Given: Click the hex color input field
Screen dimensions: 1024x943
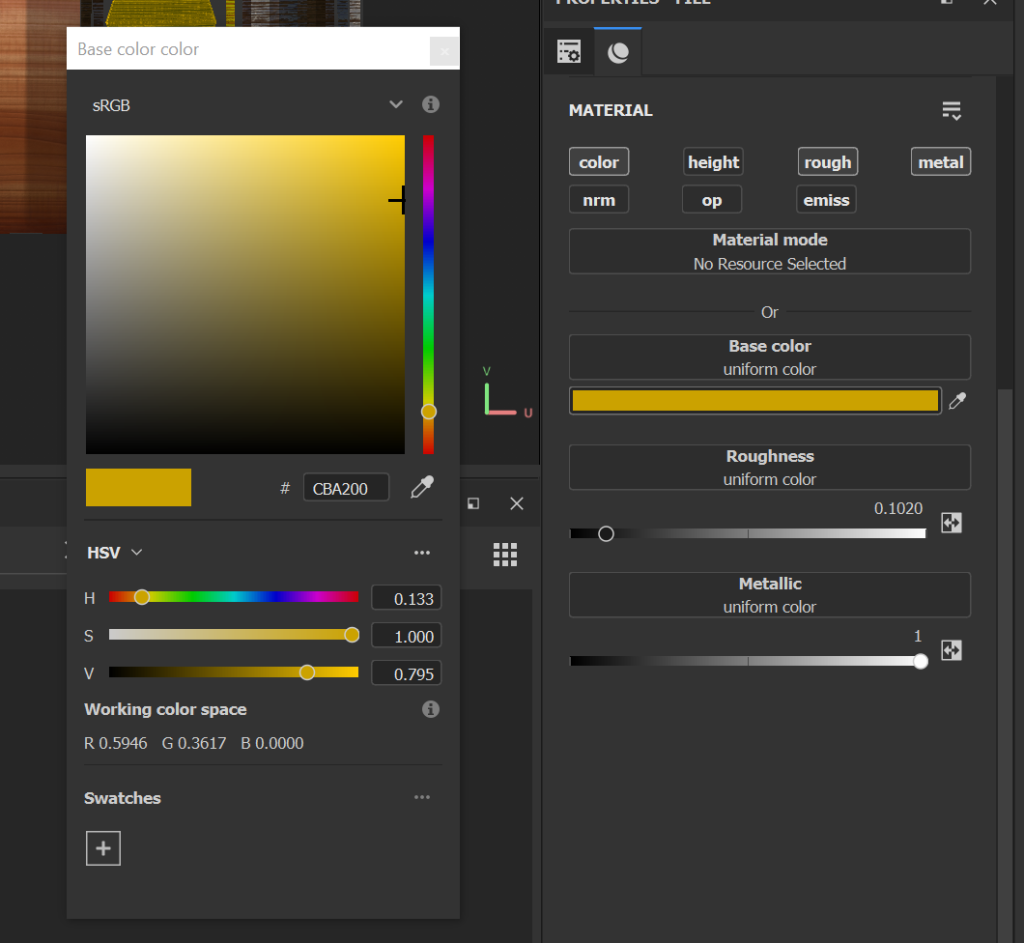Looking at the screenshot, I should pyautogui.click(x=345, y=488).
